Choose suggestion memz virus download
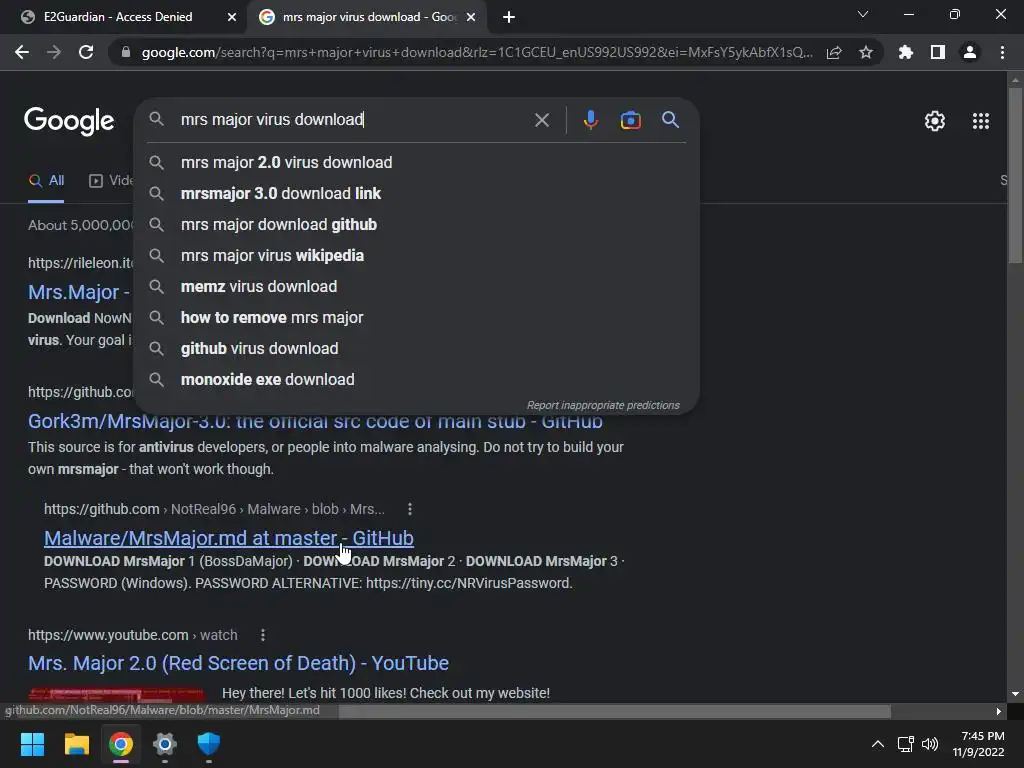Image resolution: width=1024 pixels, height=768 pixels. [x=416, y=287]
